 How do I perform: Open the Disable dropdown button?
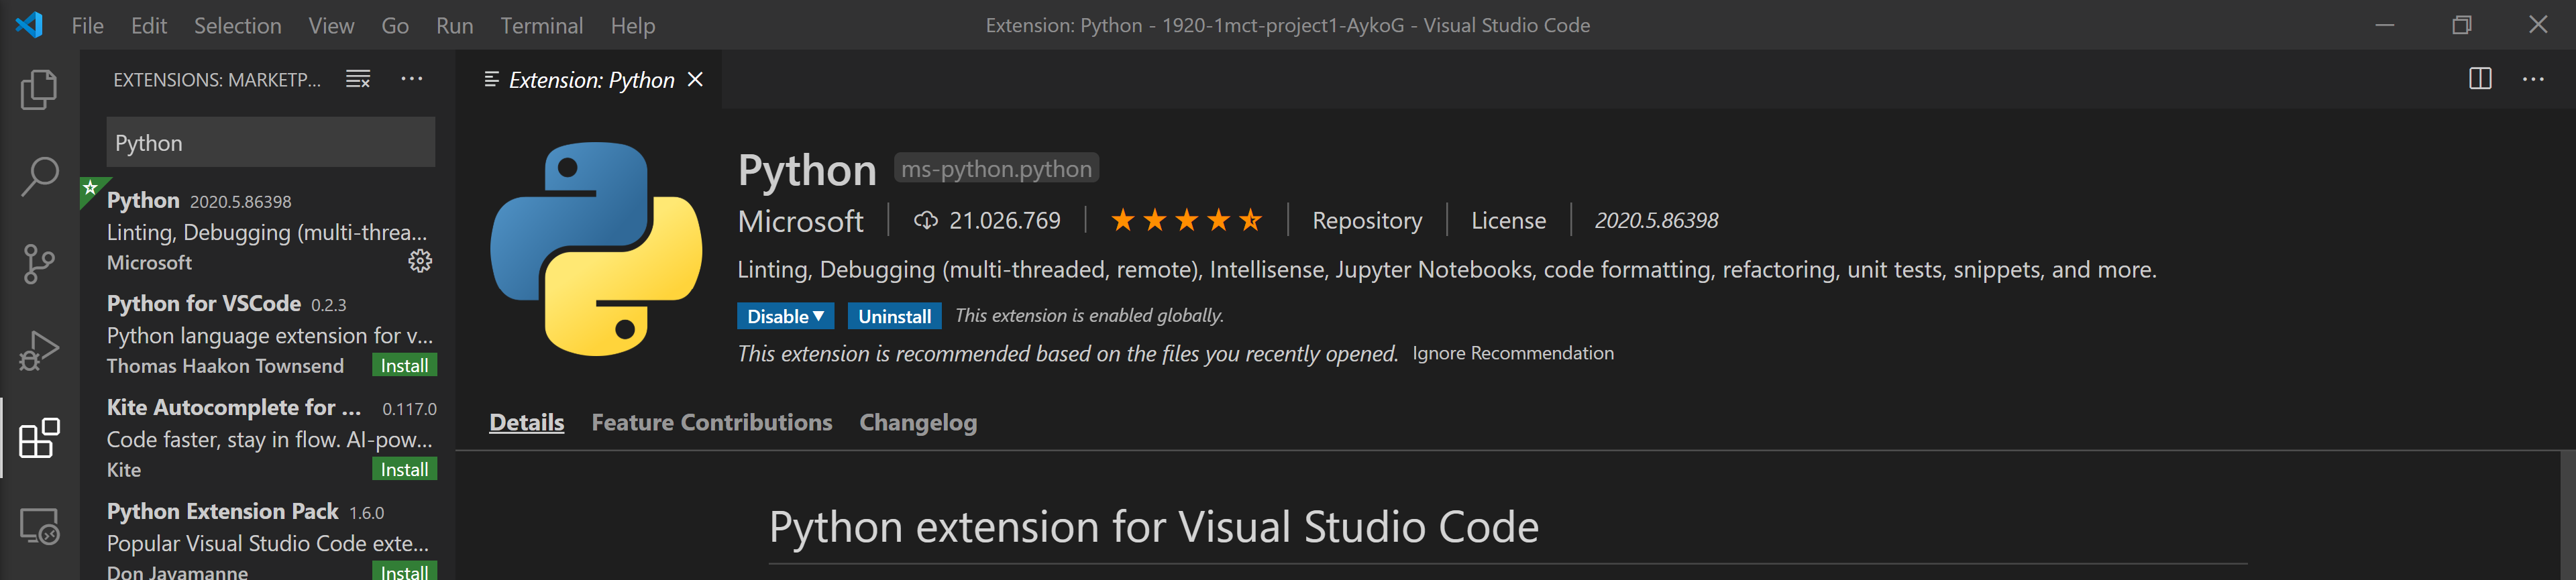pyautogui.click(x=785, y=316)
